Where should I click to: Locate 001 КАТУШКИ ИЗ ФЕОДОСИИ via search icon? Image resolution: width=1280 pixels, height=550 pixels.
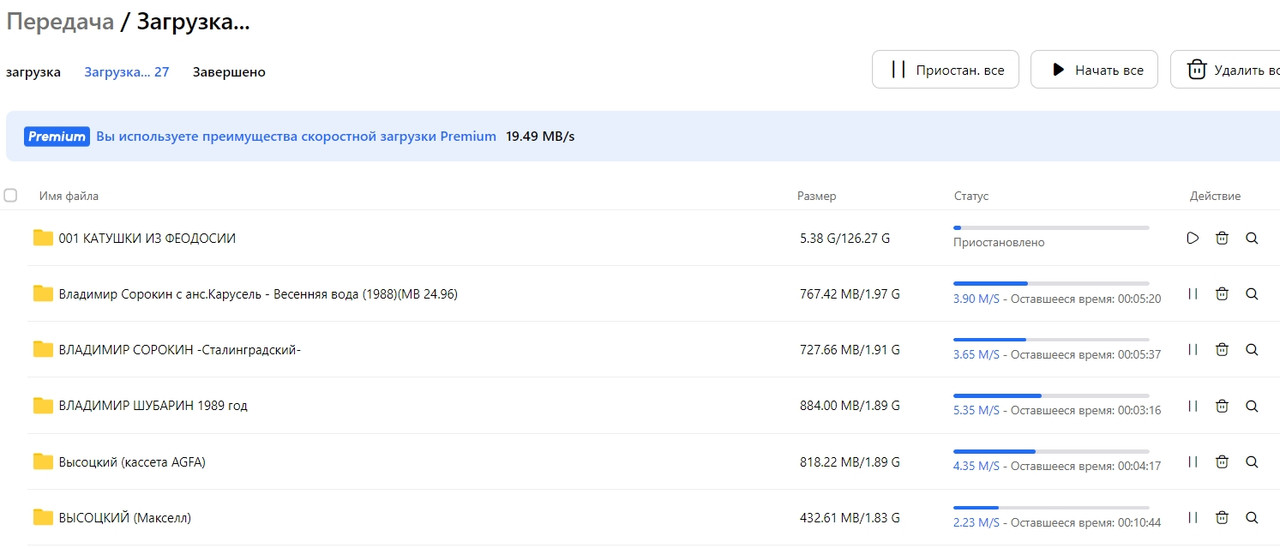1252,238
